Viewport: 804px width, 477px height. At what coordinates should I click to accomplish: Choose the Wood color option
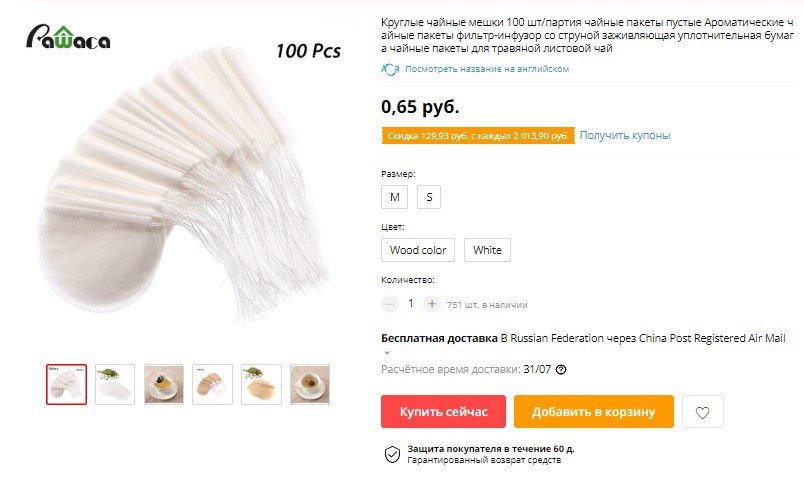pos(418,250)
